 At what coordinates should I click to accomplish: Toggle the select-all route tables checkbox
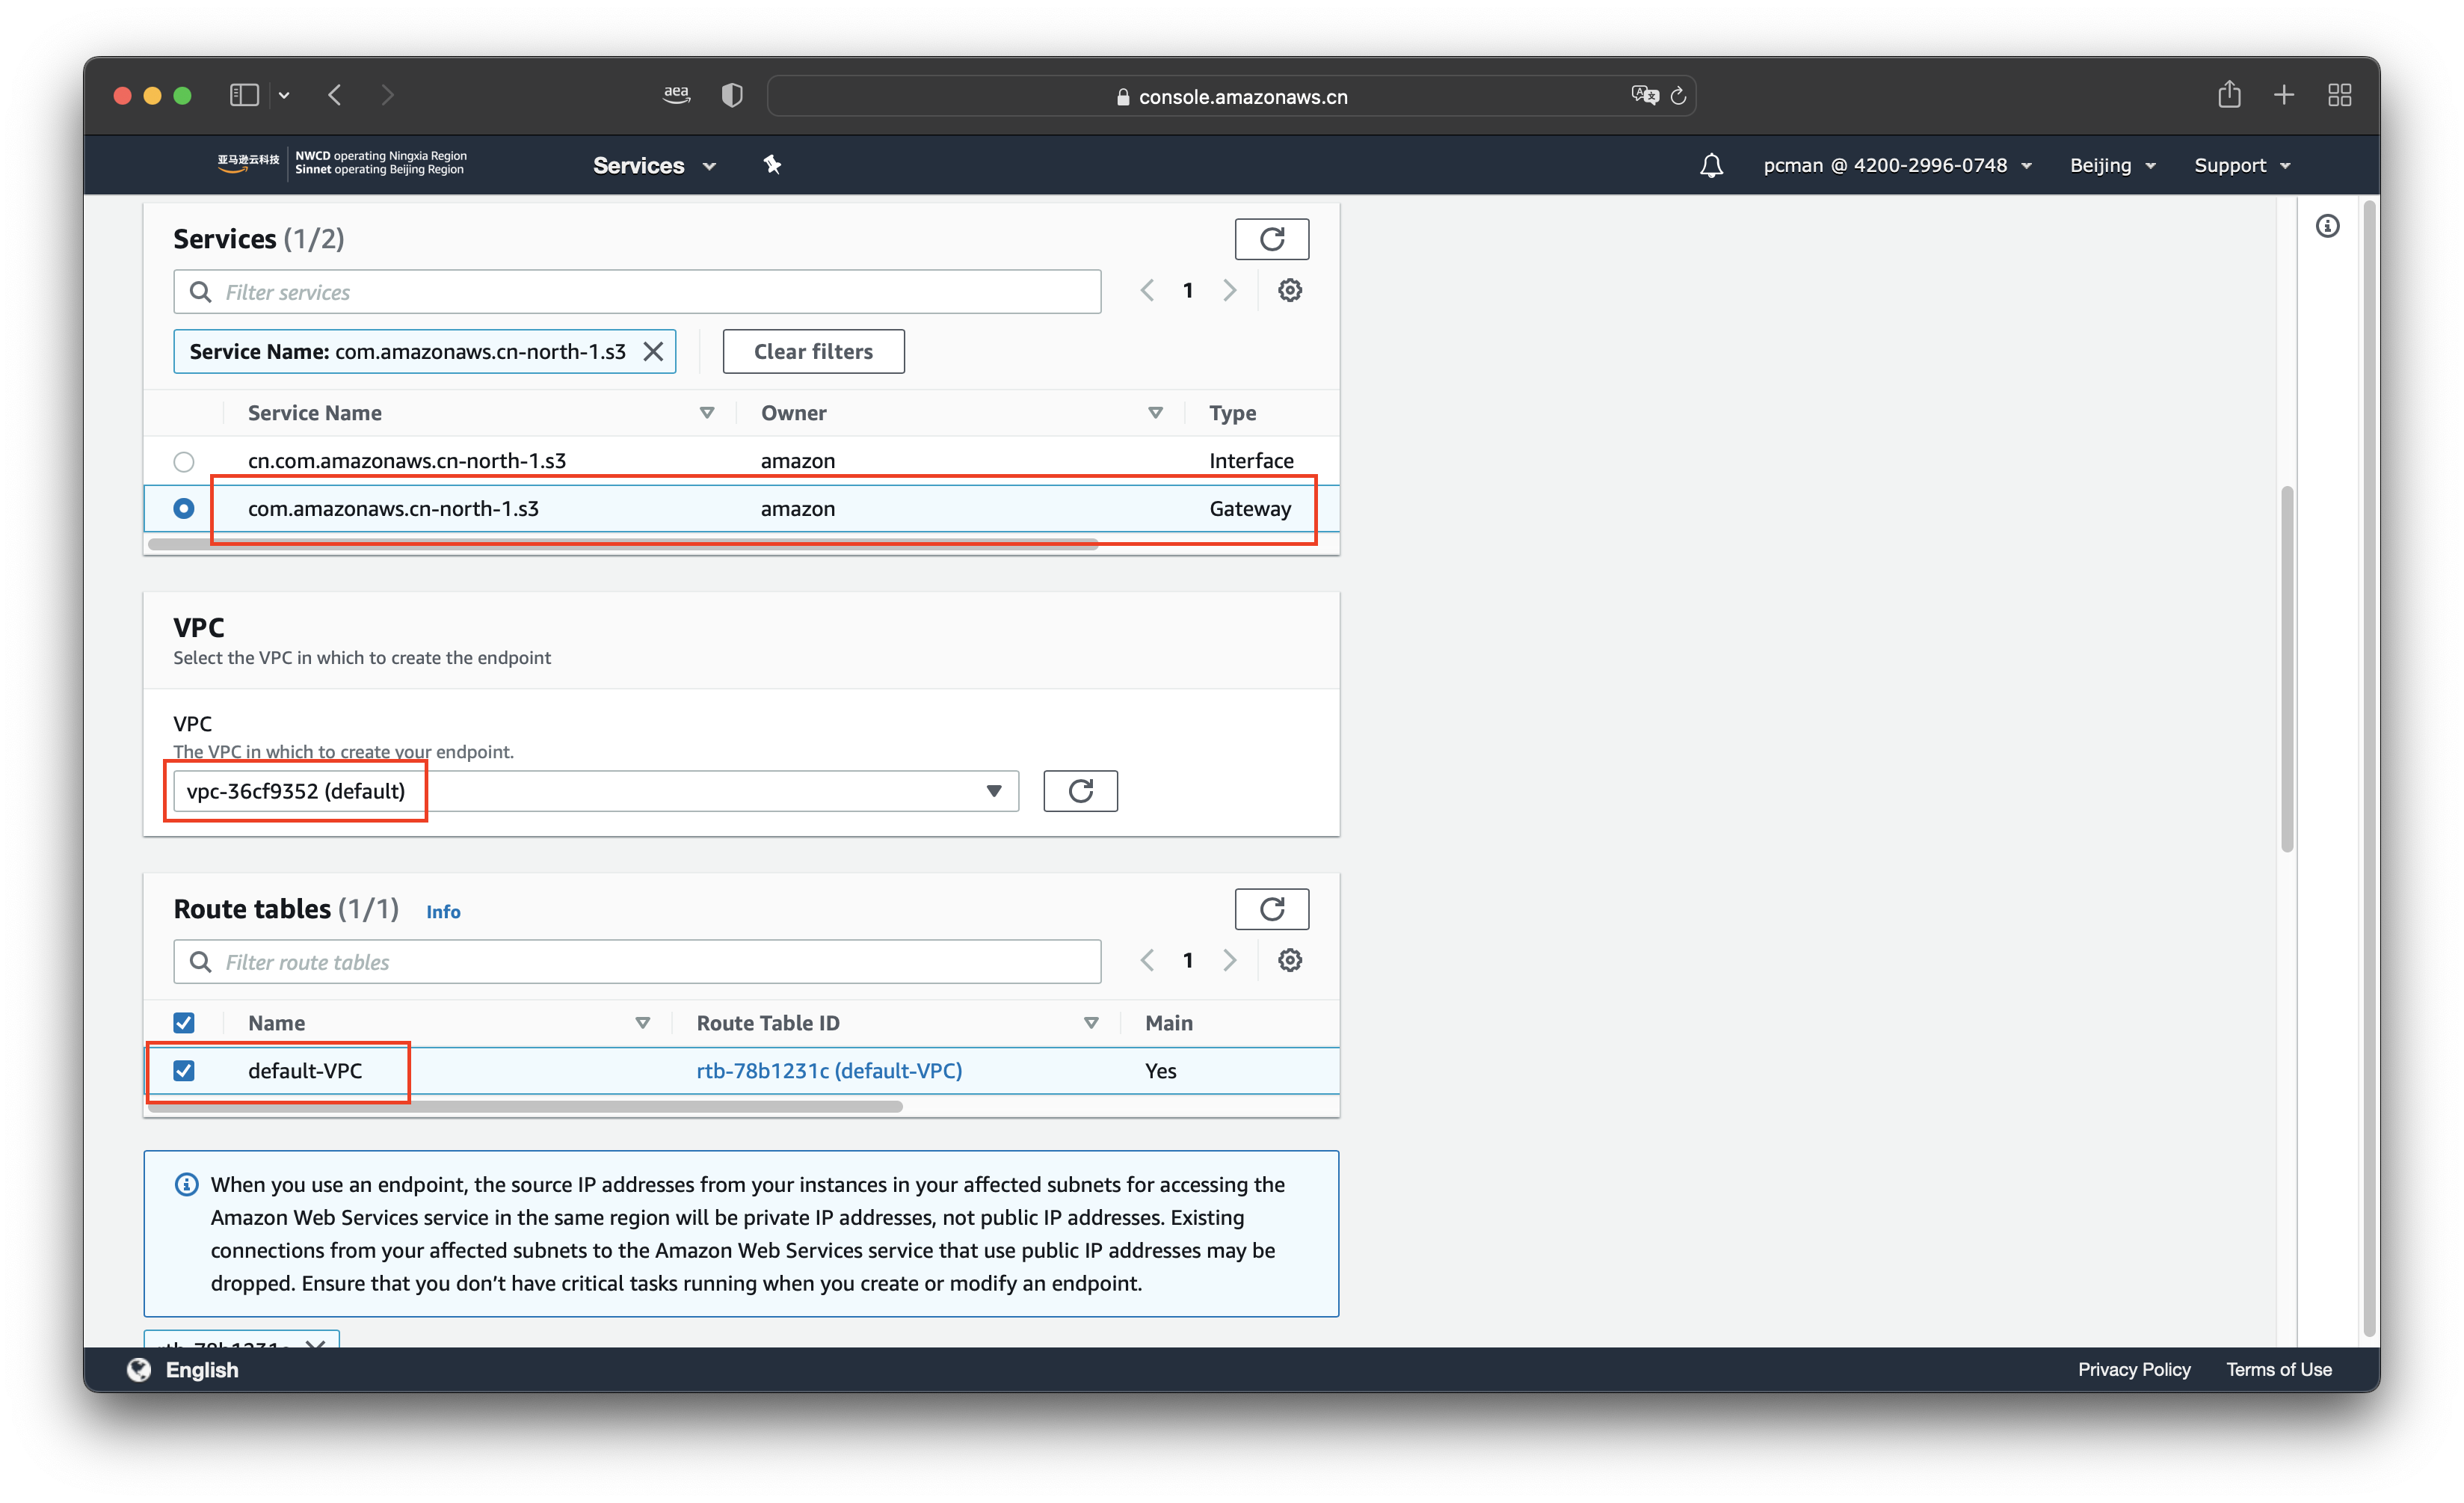[x=184, y=1022]
